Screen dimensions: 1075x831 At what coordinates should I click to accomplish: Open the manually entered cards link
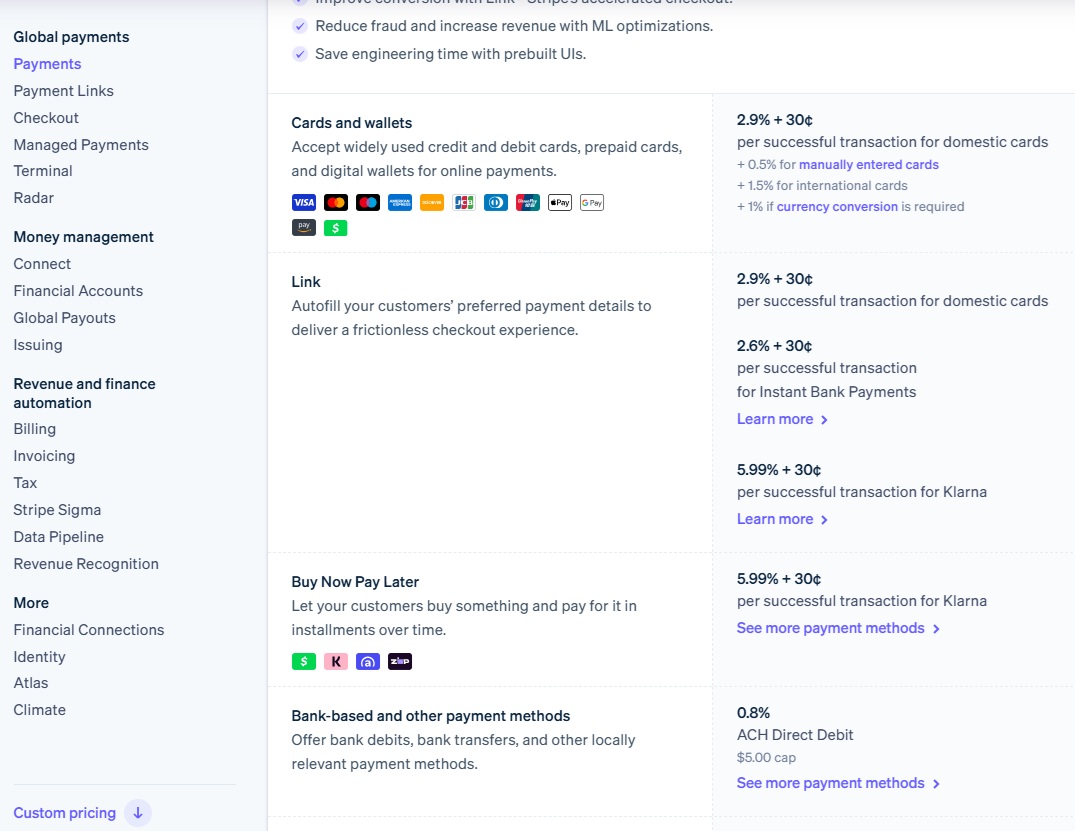(868, 164)
